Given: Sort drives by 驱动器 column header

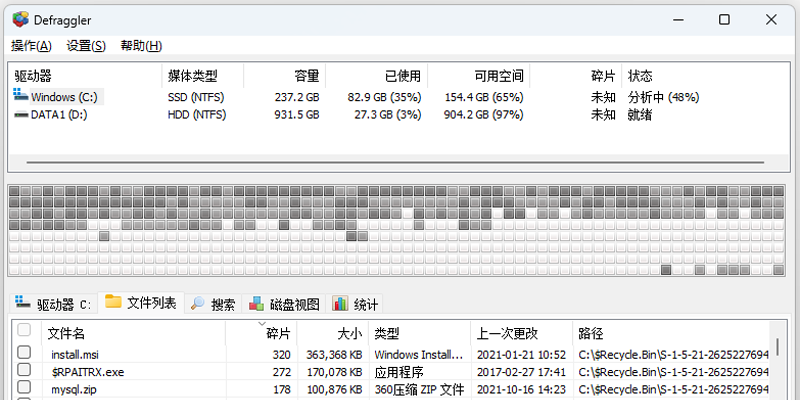Looking at the screenshot, I should 85,77.
